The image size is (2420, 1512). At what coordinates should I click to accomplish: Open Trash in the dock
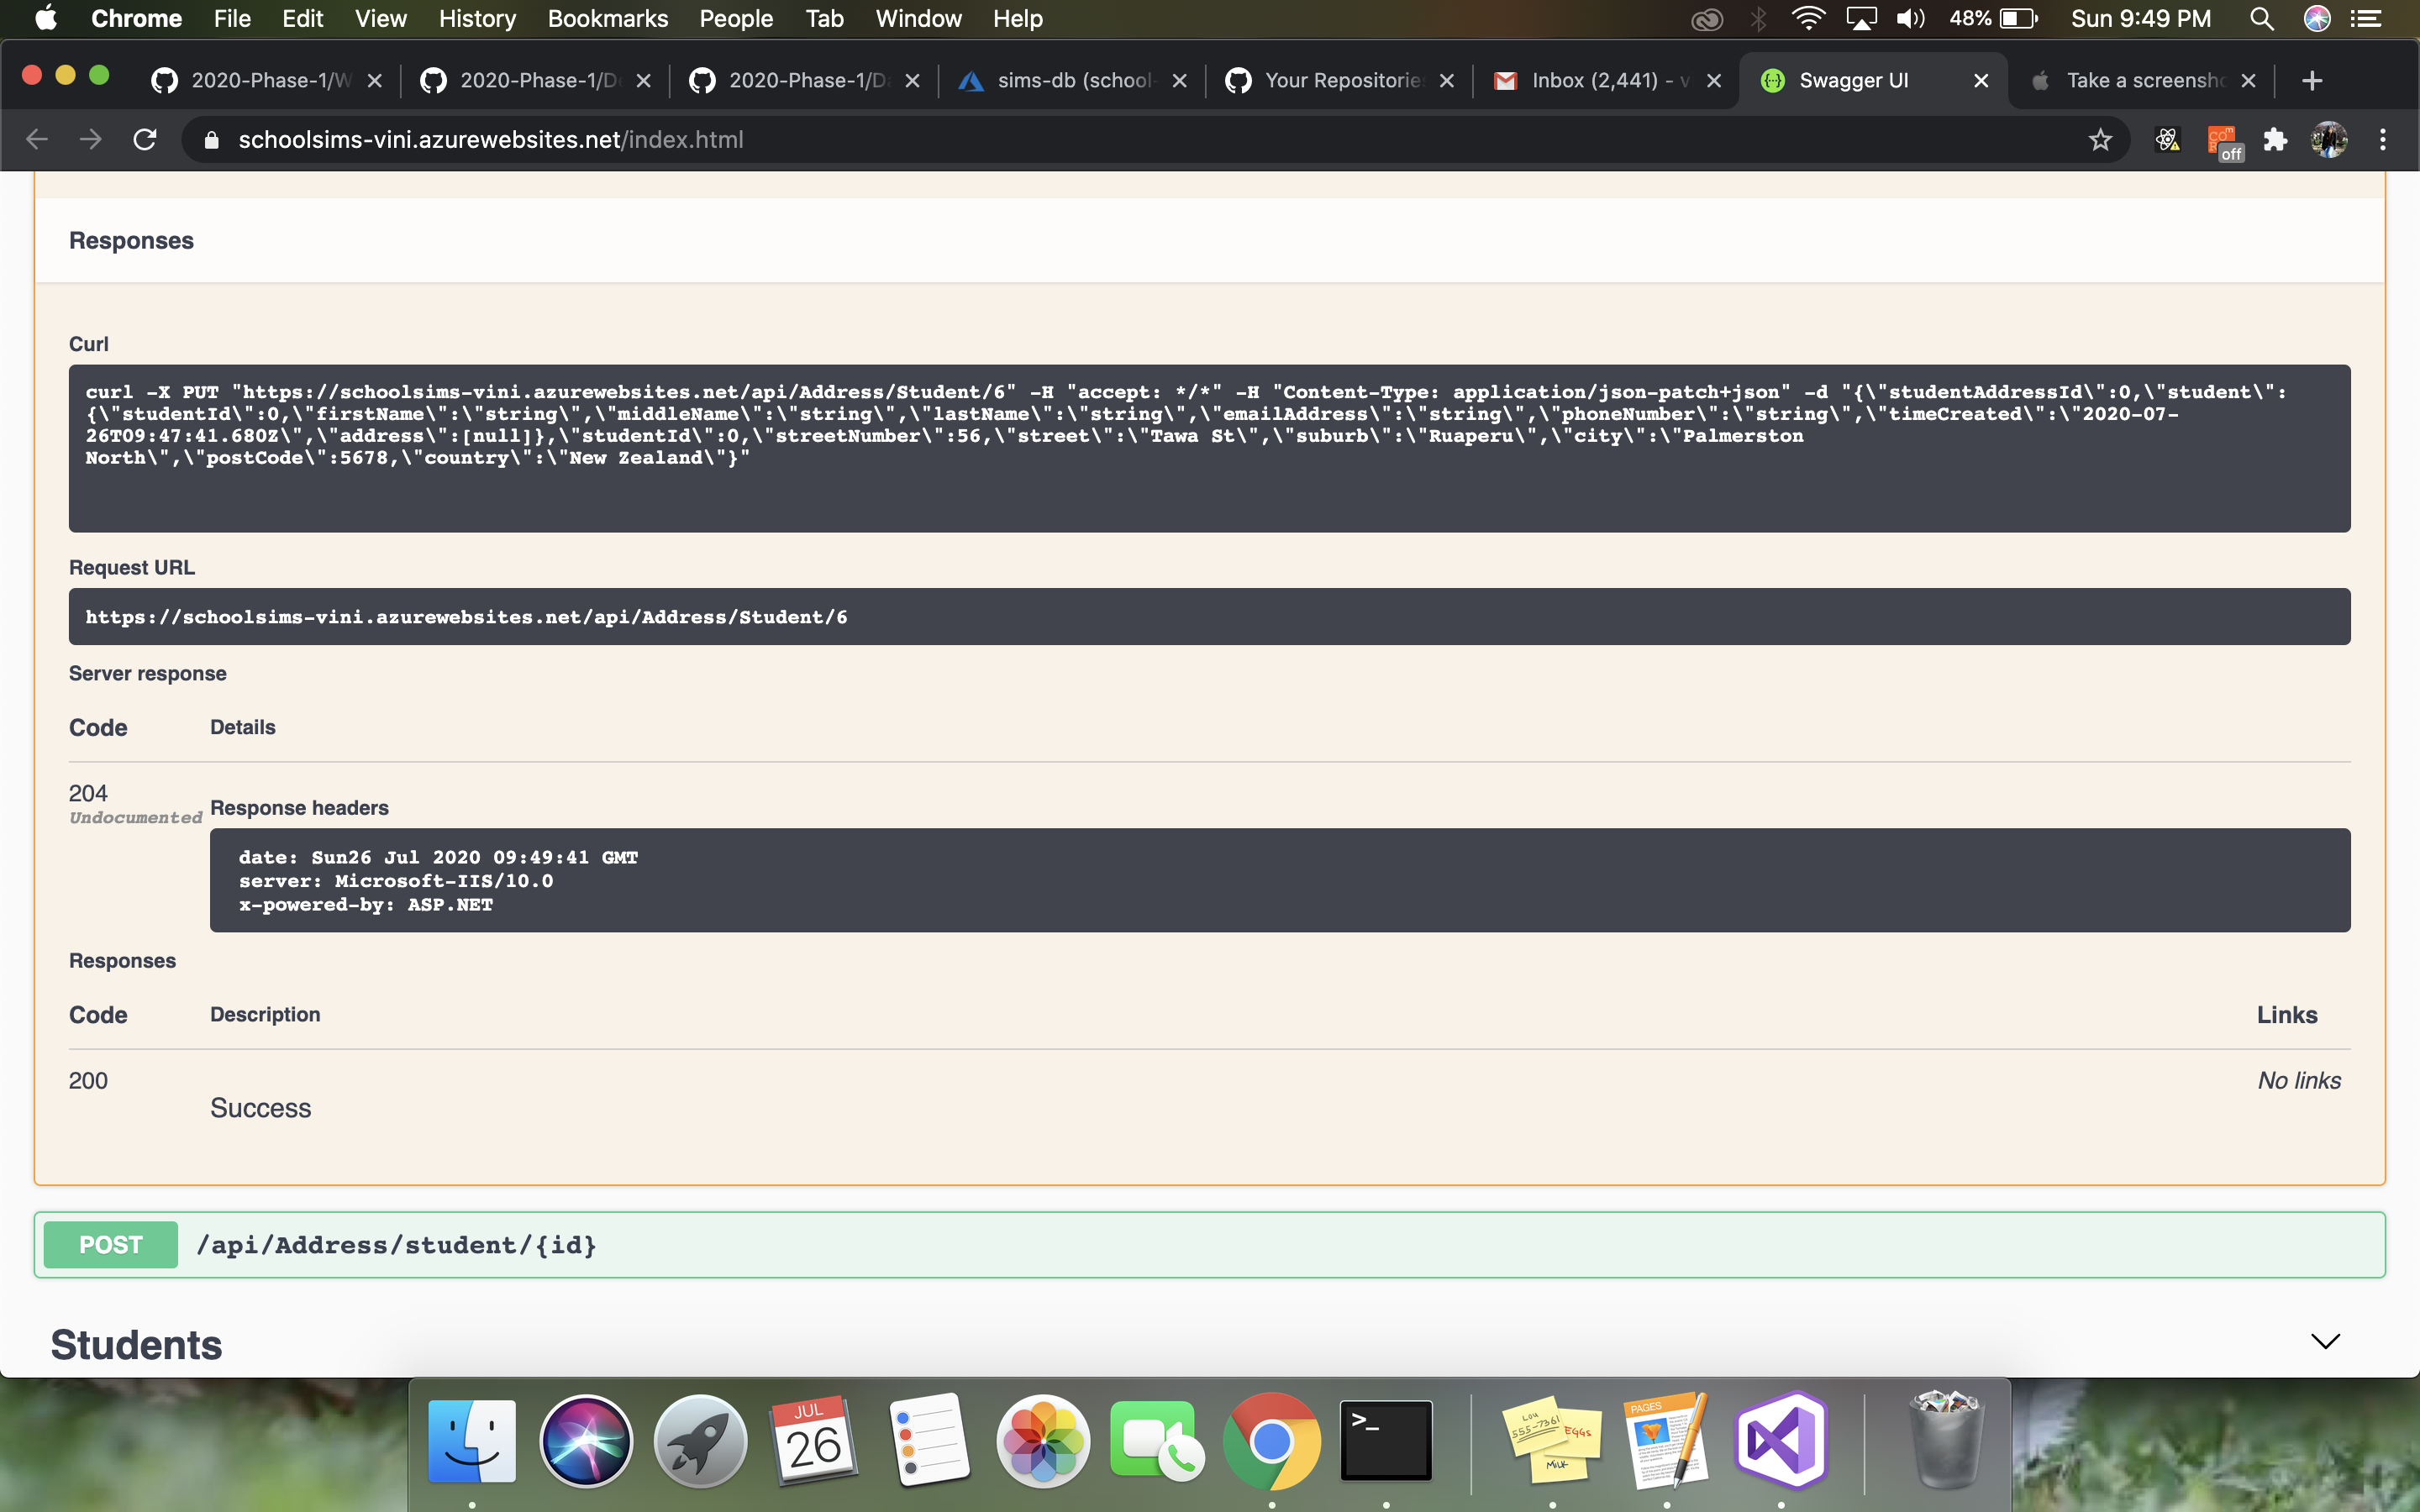point(1945,1441)
